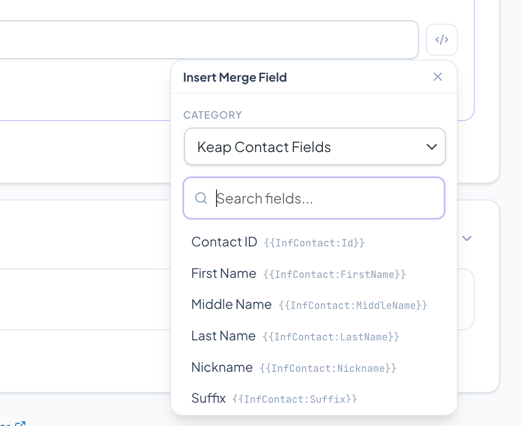This screenshot has width=523, height=426.
Task: Select the Contact ID merge field
Action: point(314,242)
